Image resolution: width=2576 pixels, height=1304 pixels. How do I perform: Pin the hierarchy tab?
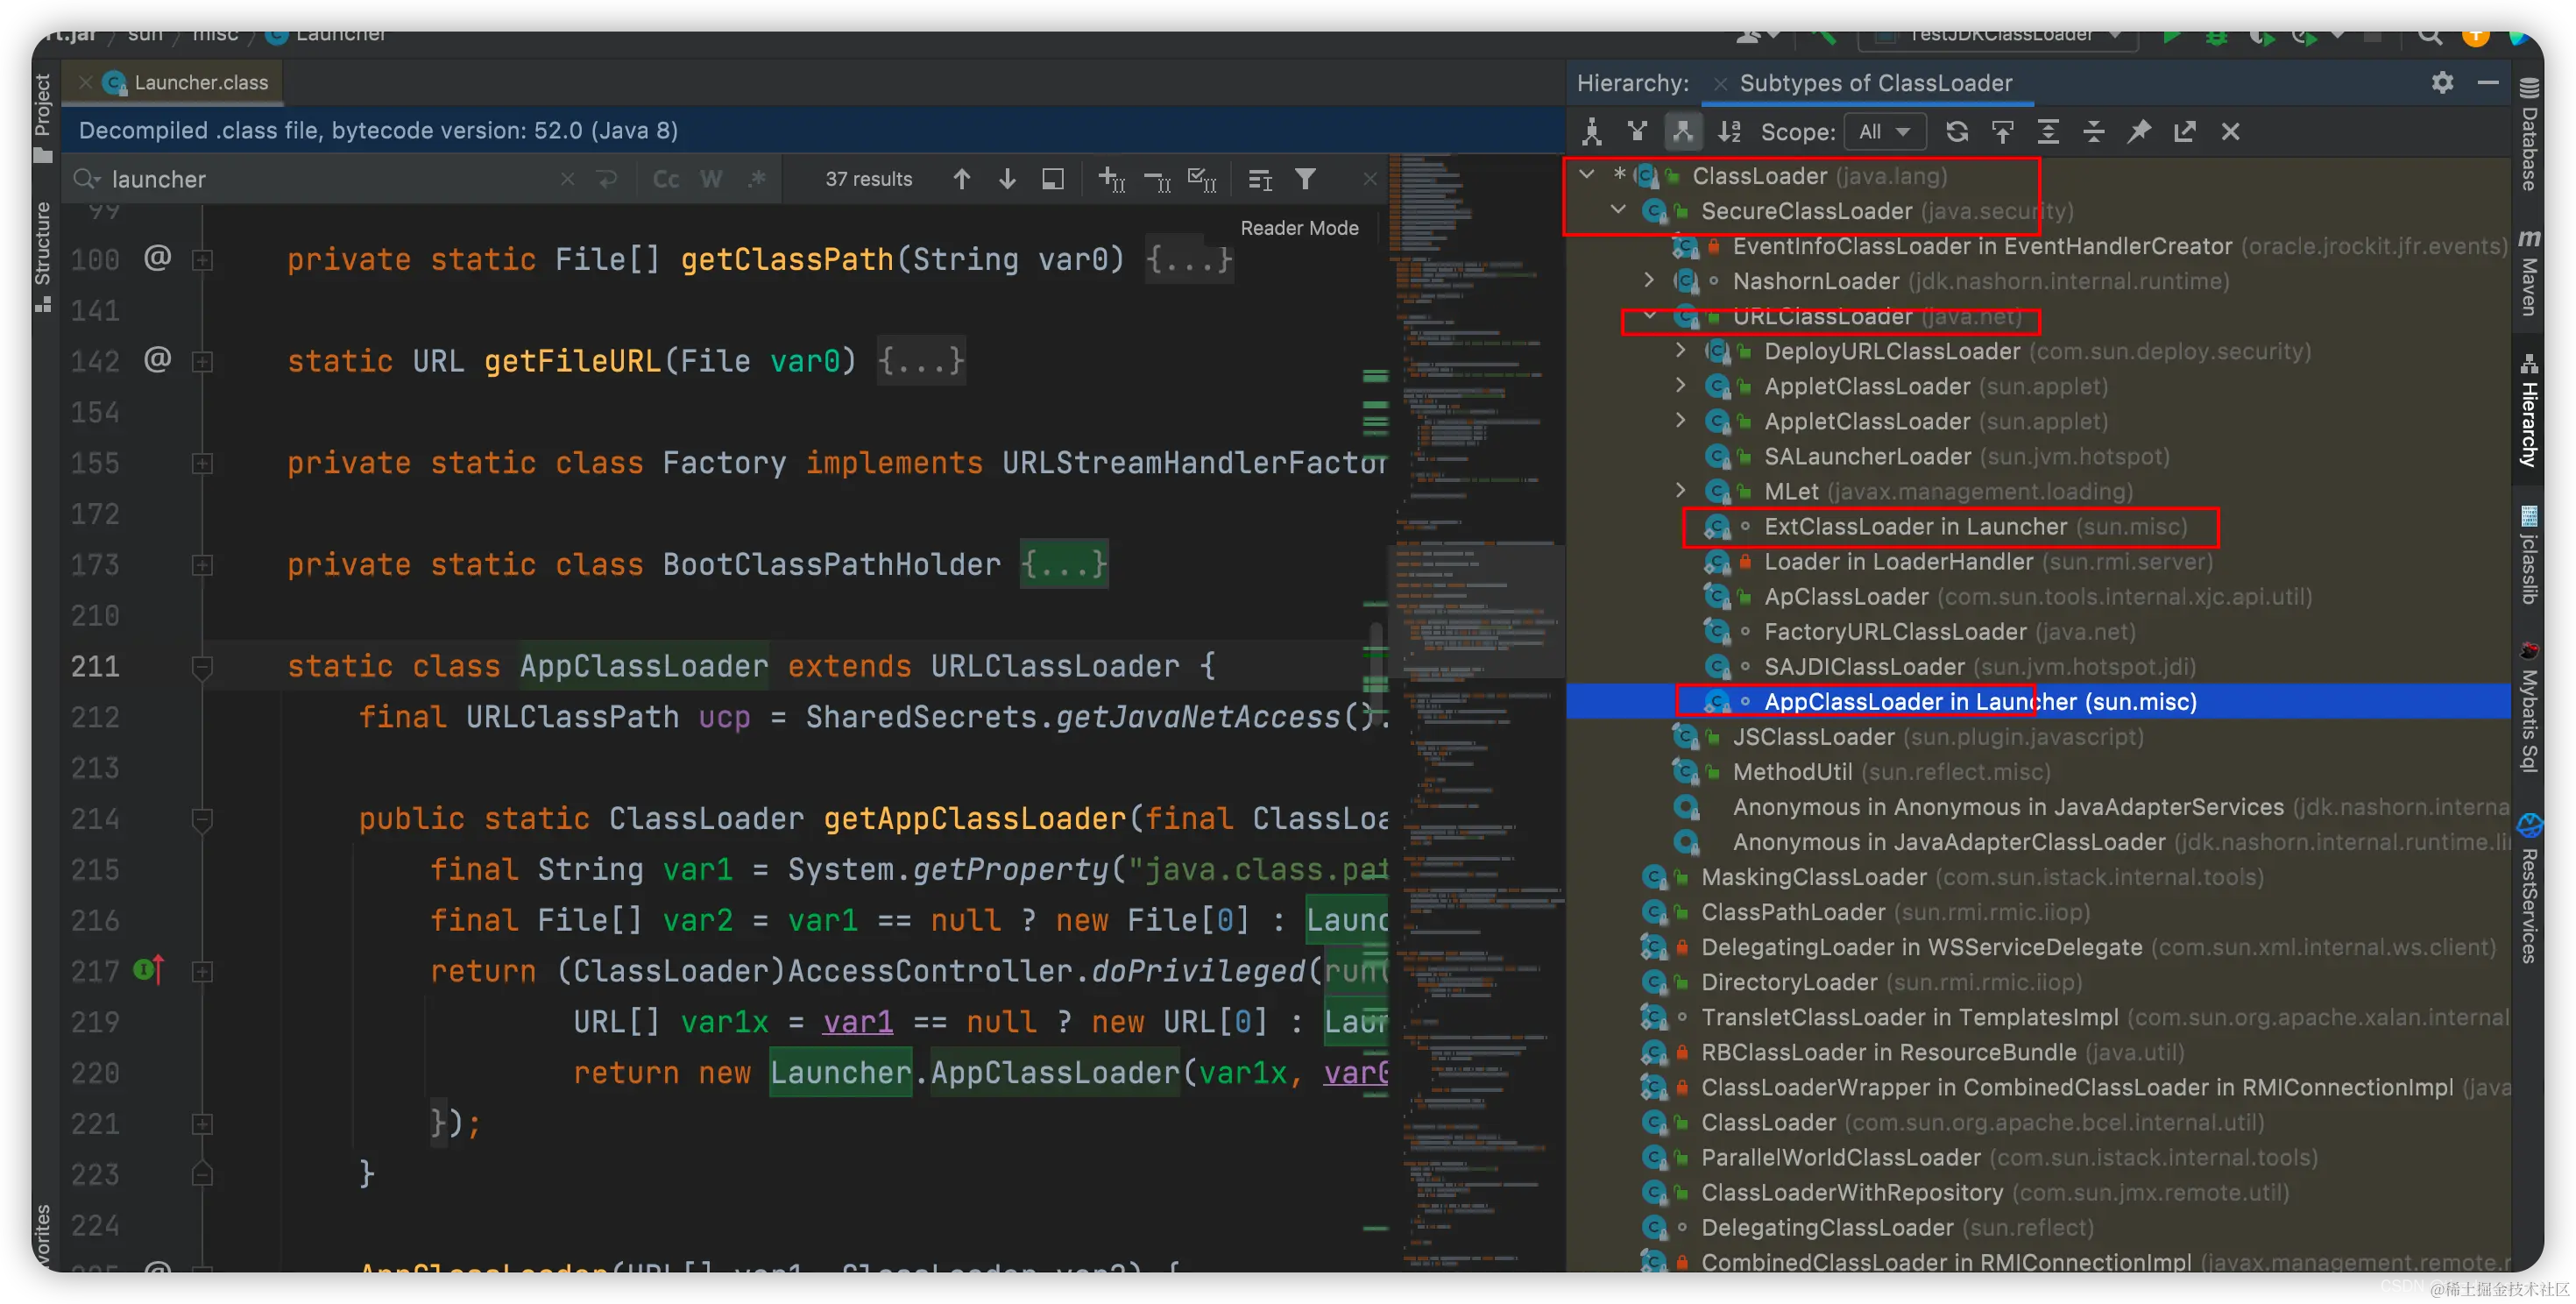click(2139, 131)
